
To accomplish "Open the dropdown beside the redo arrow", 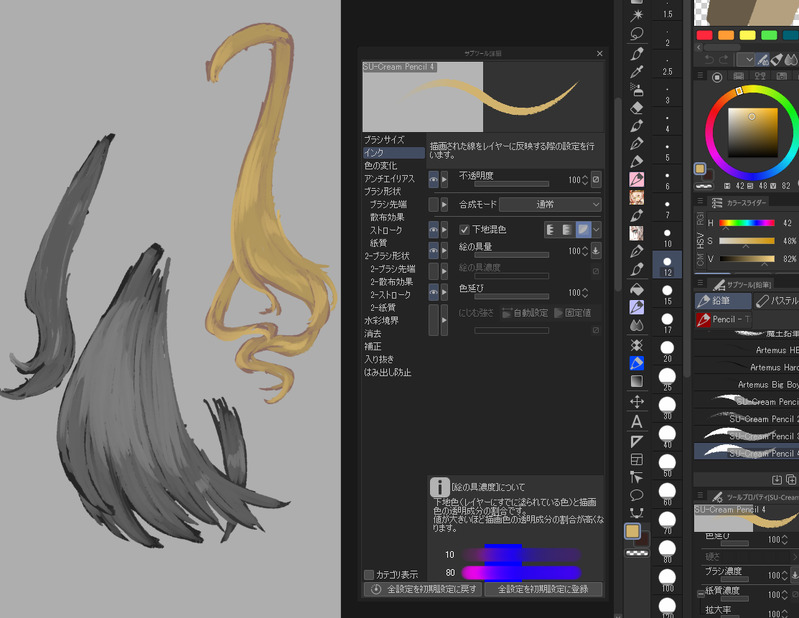I will (x=746, y=60).
